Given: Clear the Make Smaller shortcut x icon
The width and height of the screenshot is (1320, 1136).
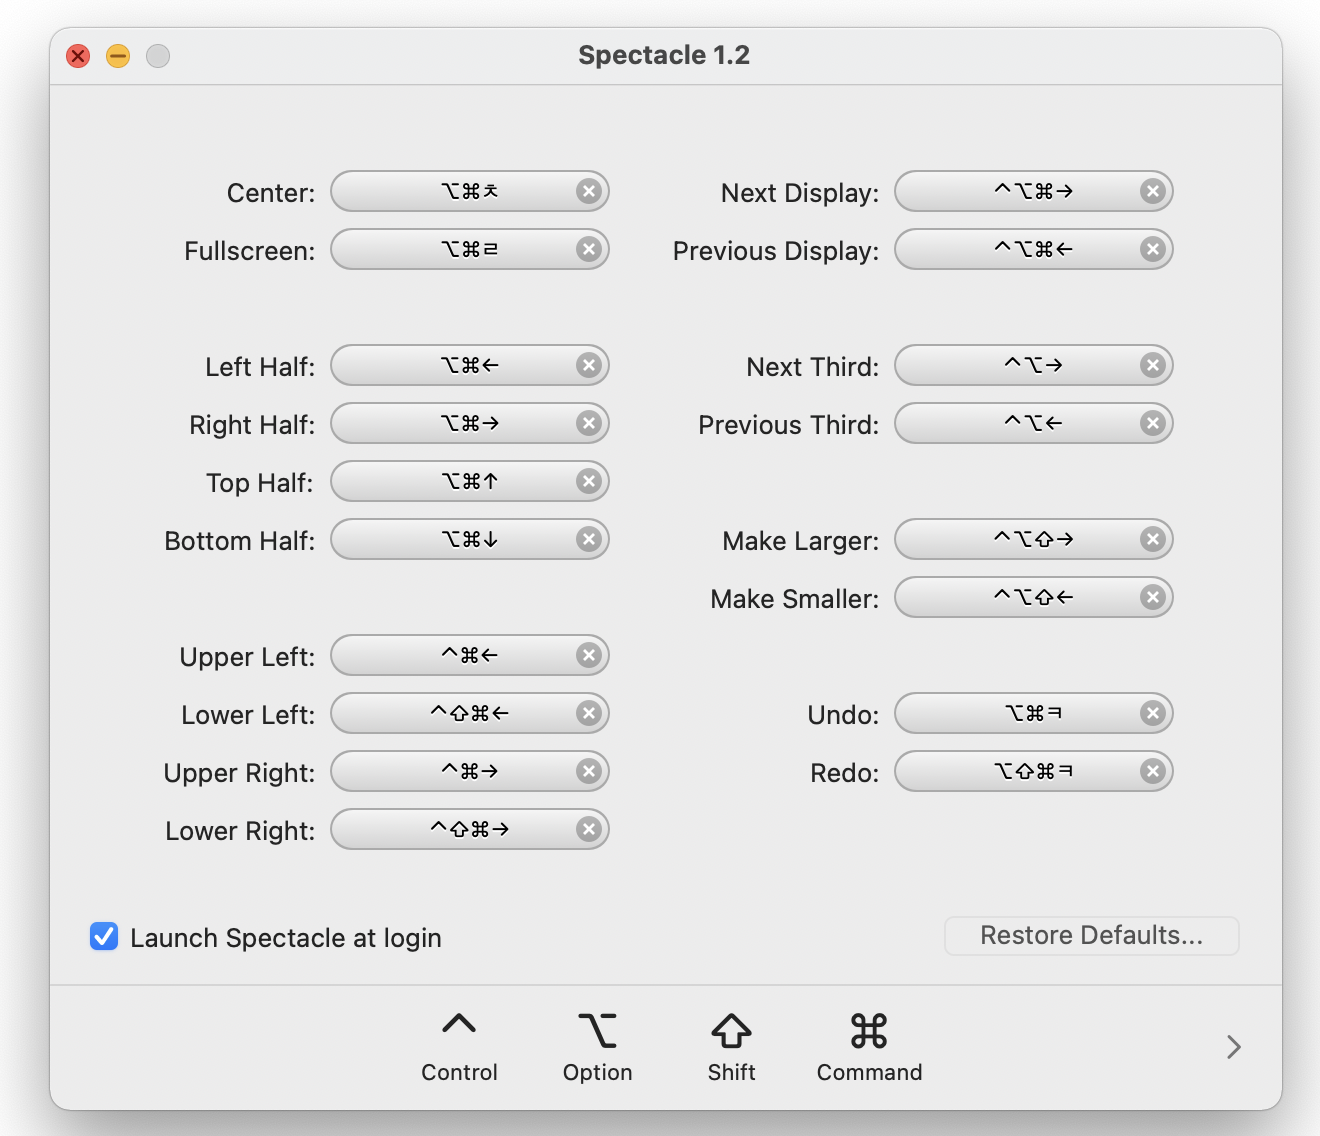Looking at the screenshot, I should 1153,597.
